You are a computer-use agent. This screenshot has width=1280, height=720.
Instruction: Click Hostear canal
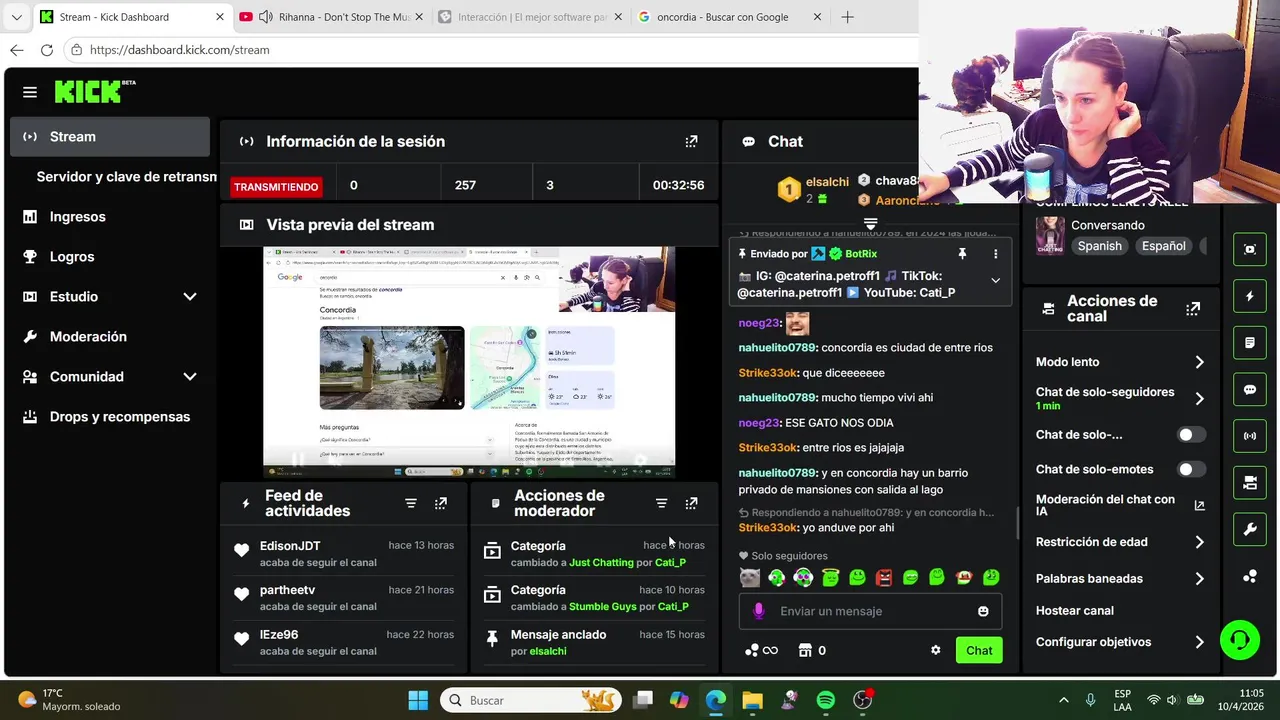[1075, 610]
